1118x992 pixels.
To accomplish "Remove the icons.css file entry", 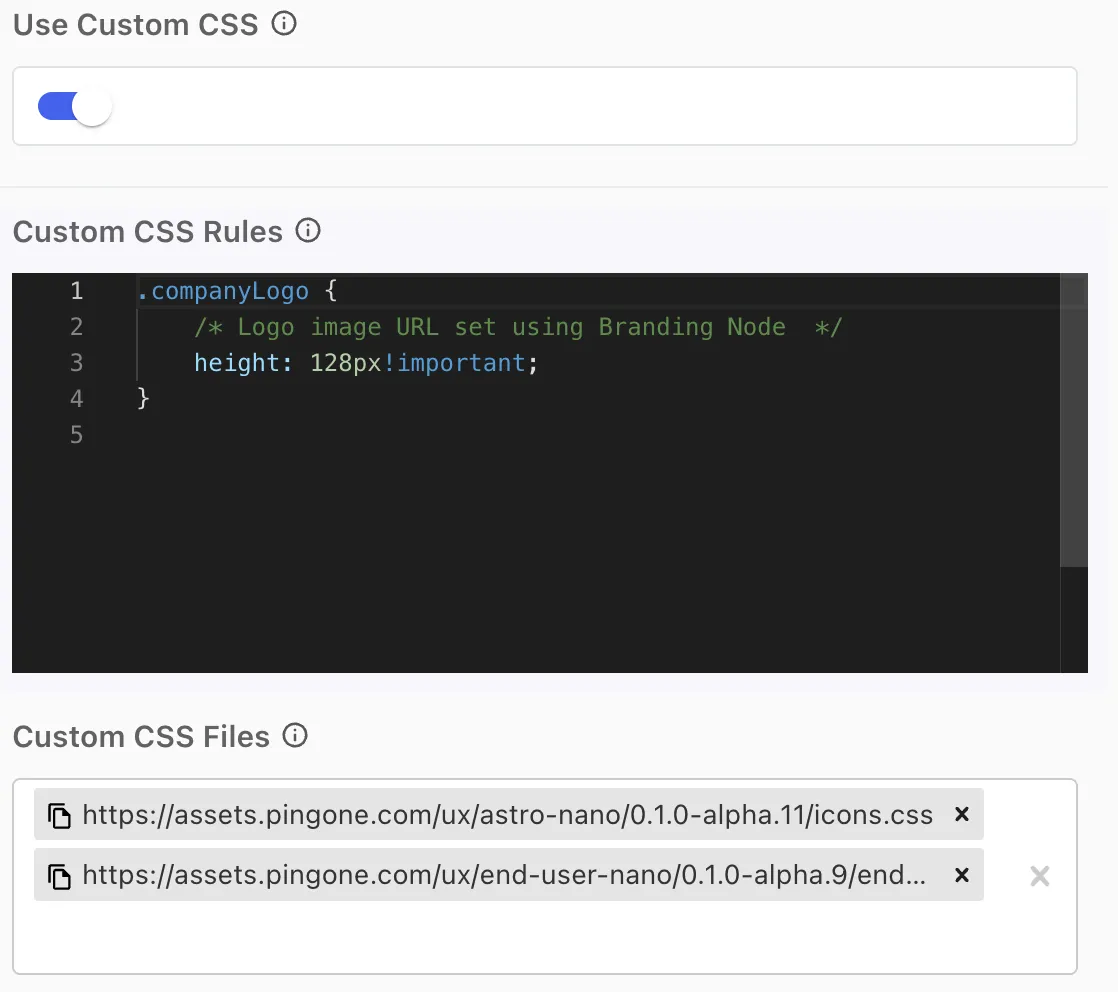I will click(962, 814).
